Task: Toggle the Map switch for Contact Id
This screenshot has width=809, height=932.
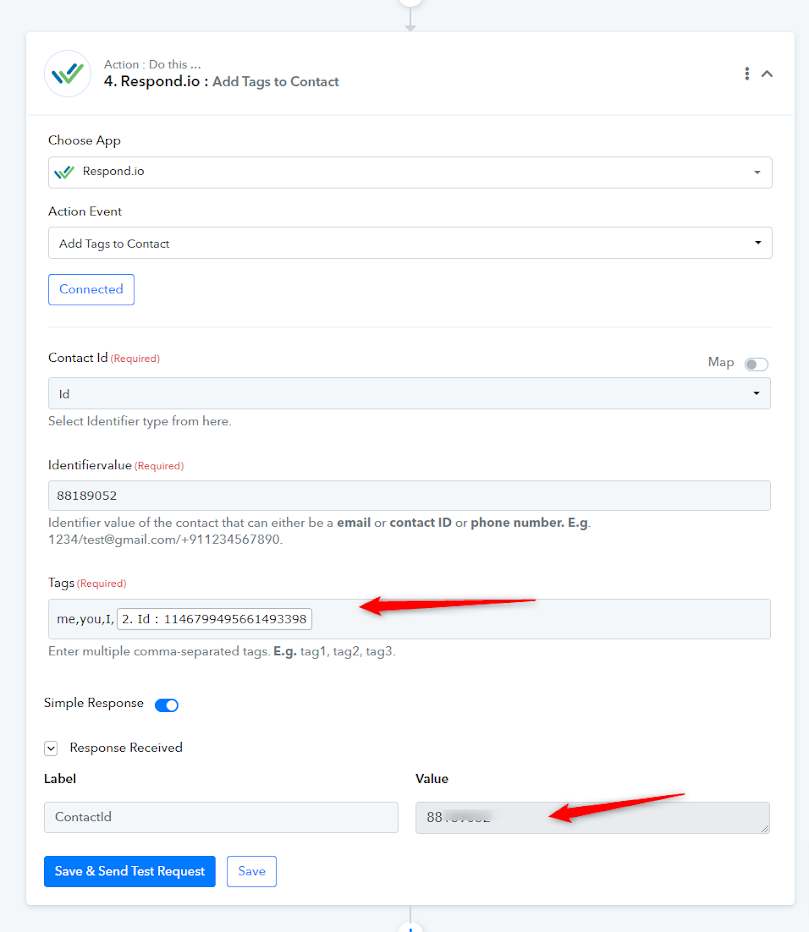Action: click(756, 364)
